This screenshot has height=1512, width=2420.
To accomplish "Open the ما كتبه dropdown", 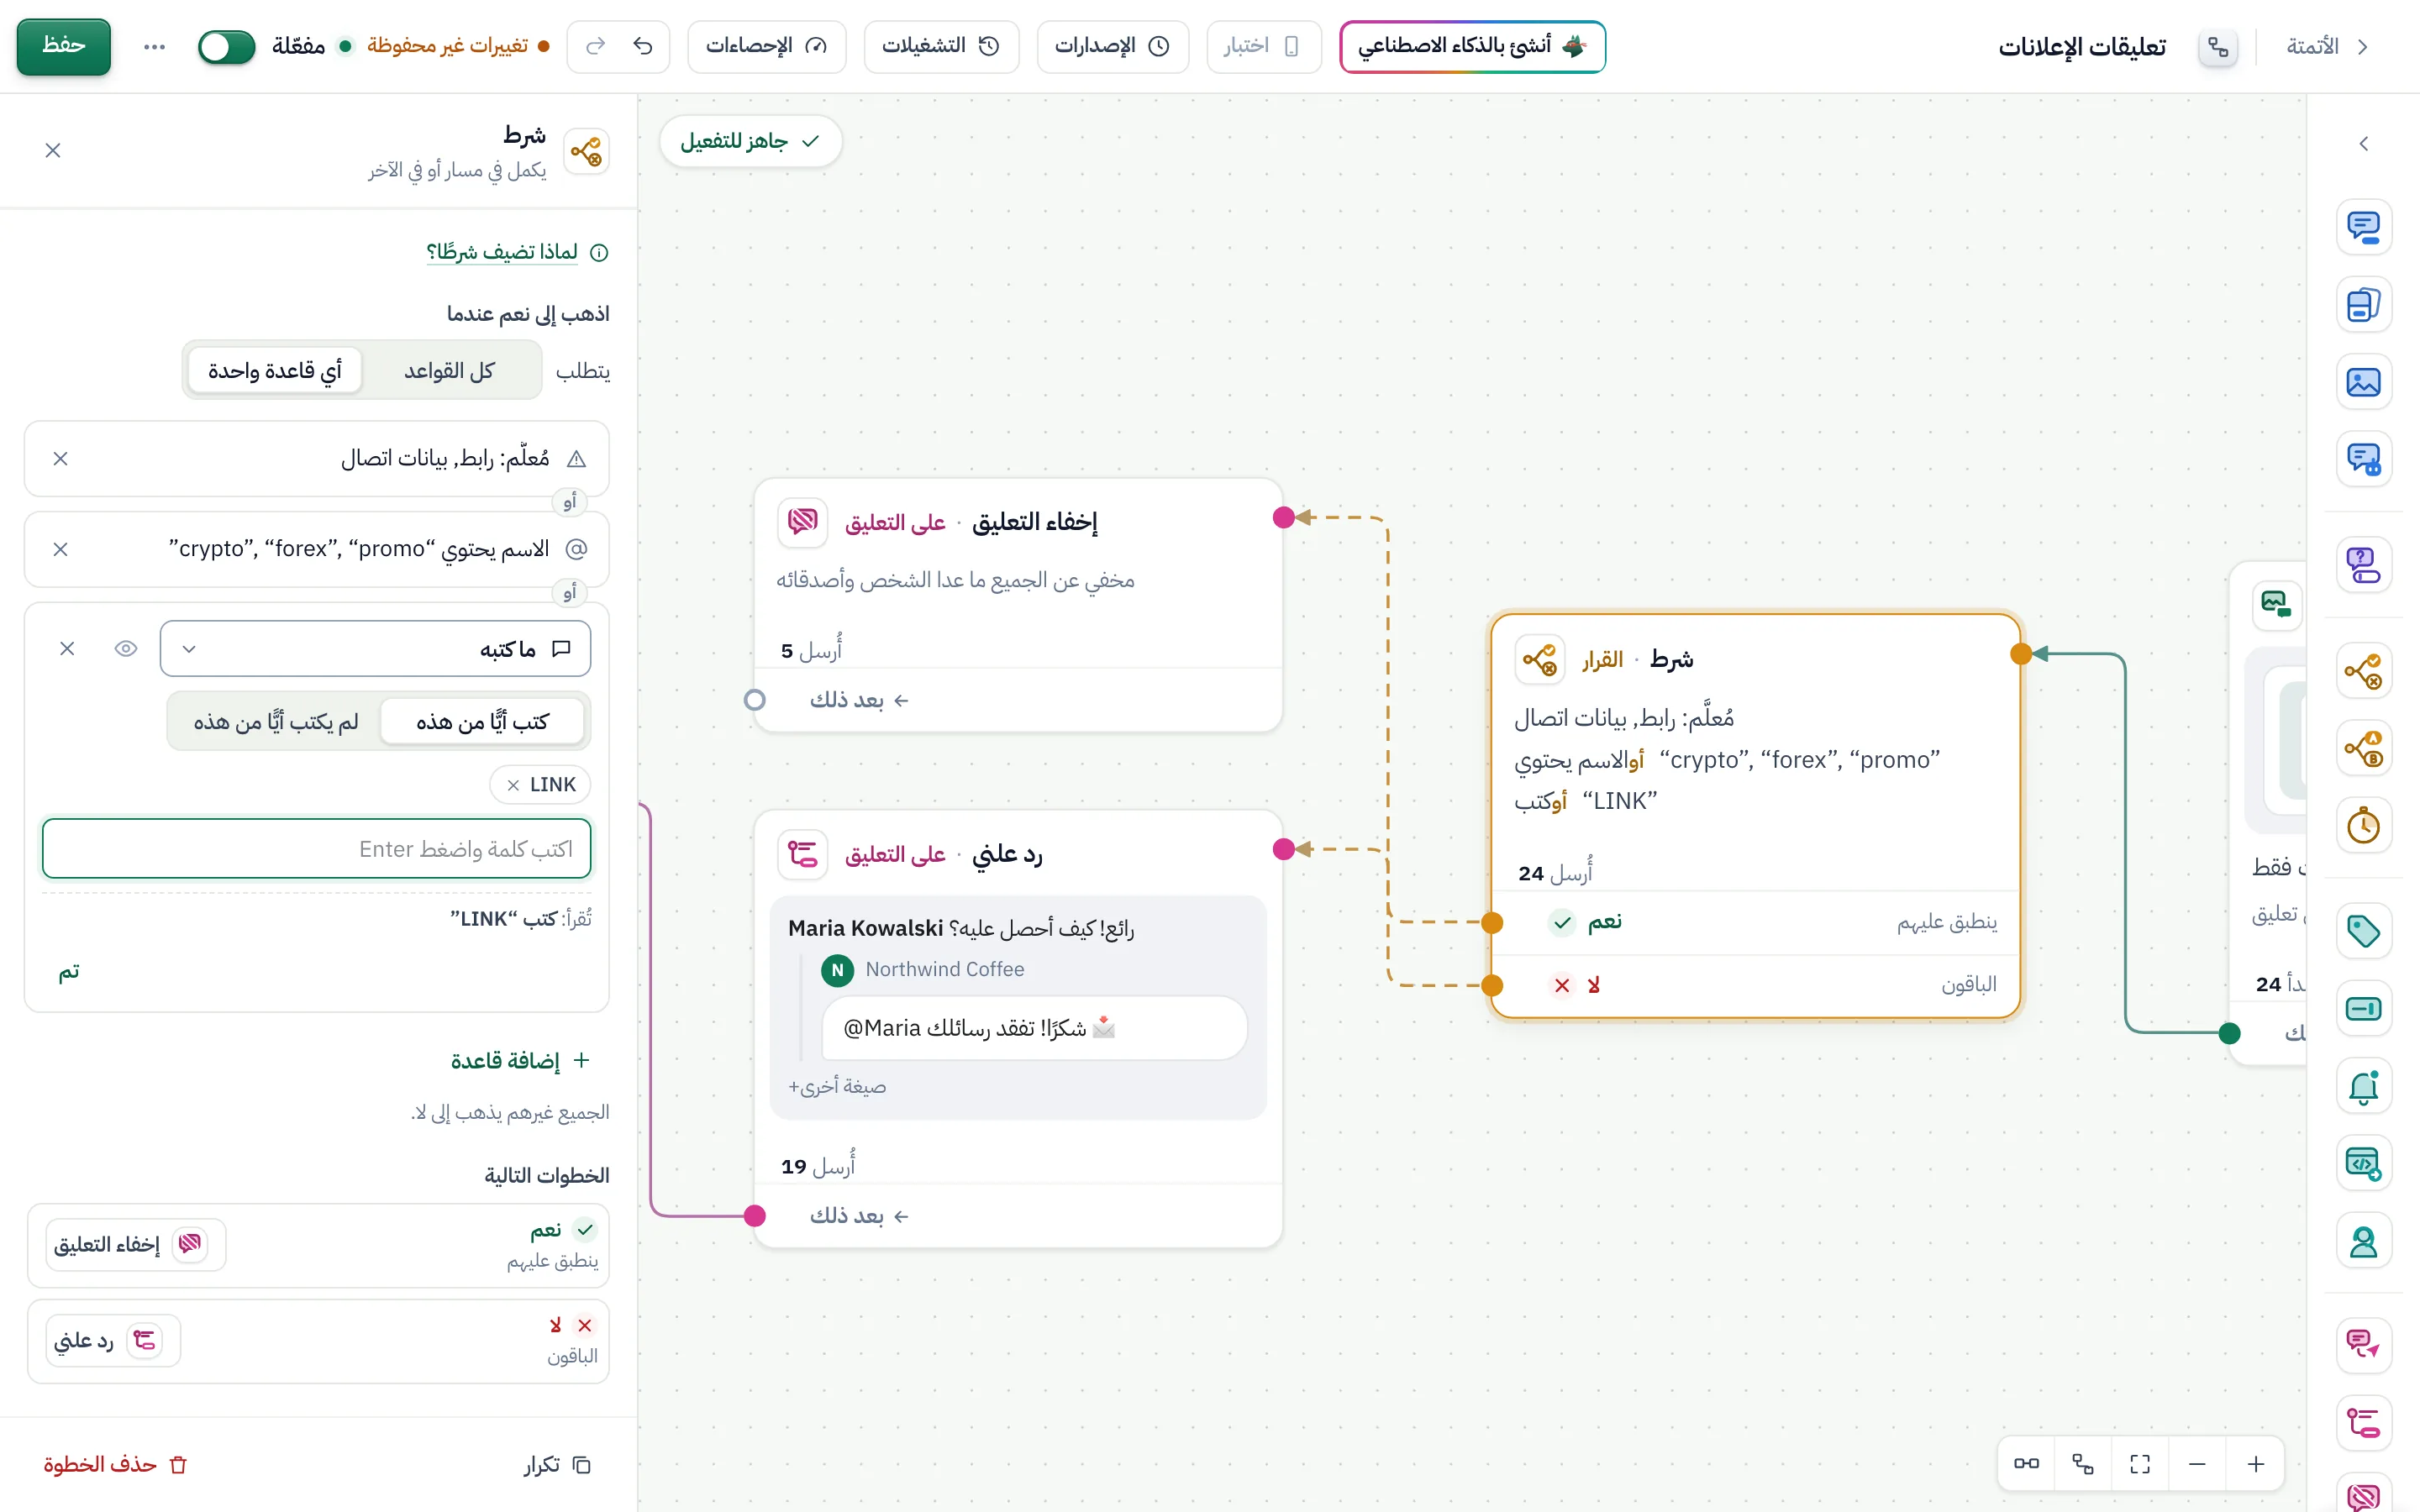I will [375, 649].
